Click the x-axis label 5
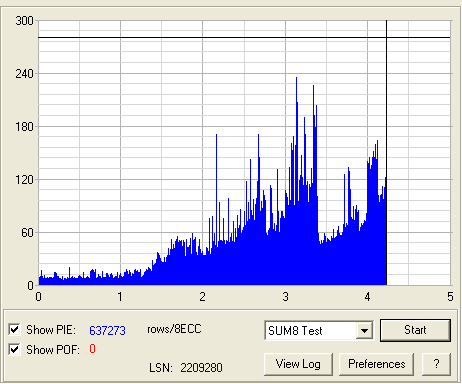This screenshot has width=462, height=384. (x=450, y=297)
